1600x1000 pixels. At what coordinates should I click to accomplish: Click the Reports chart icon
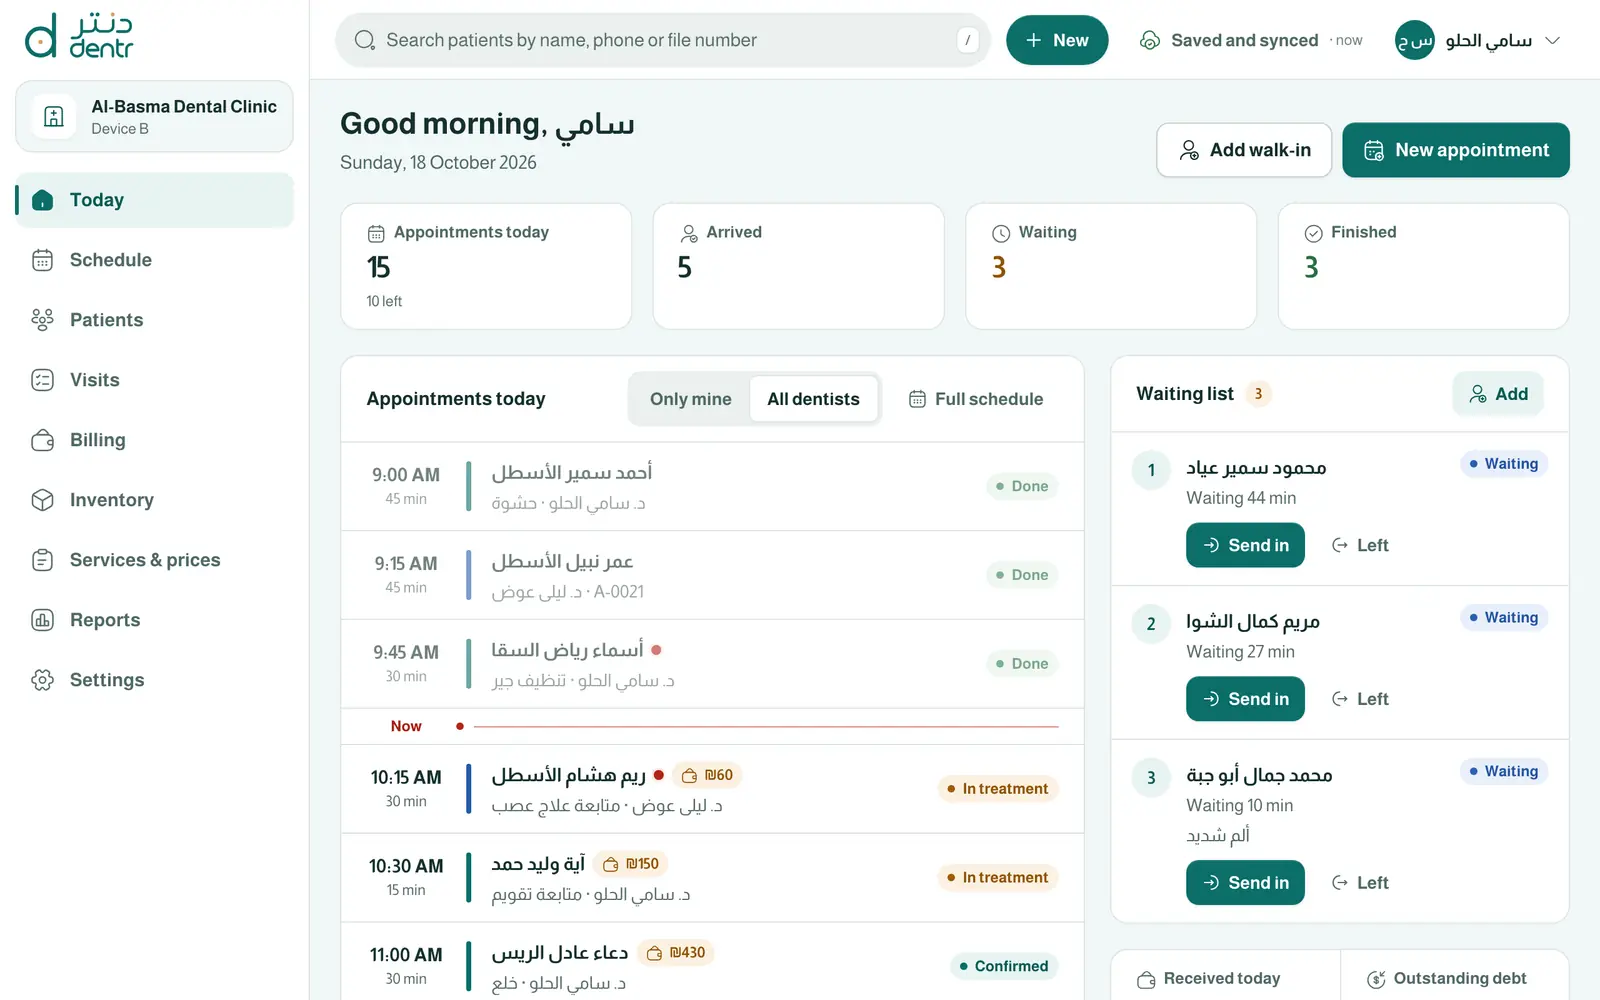point(42,620)
